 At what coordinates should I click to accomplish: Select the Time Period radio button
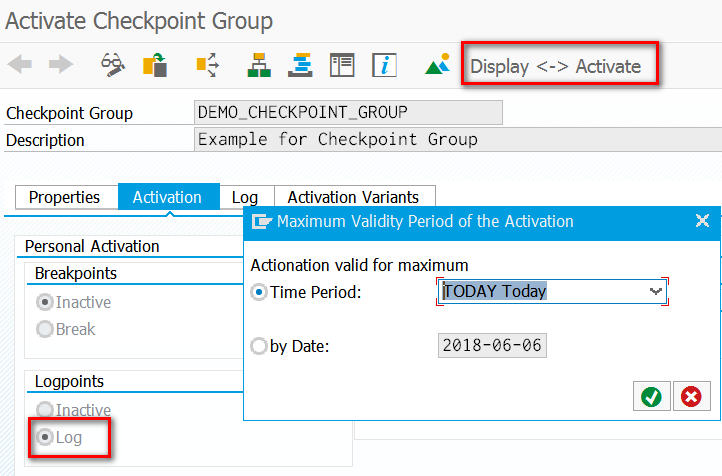[259, 292]
